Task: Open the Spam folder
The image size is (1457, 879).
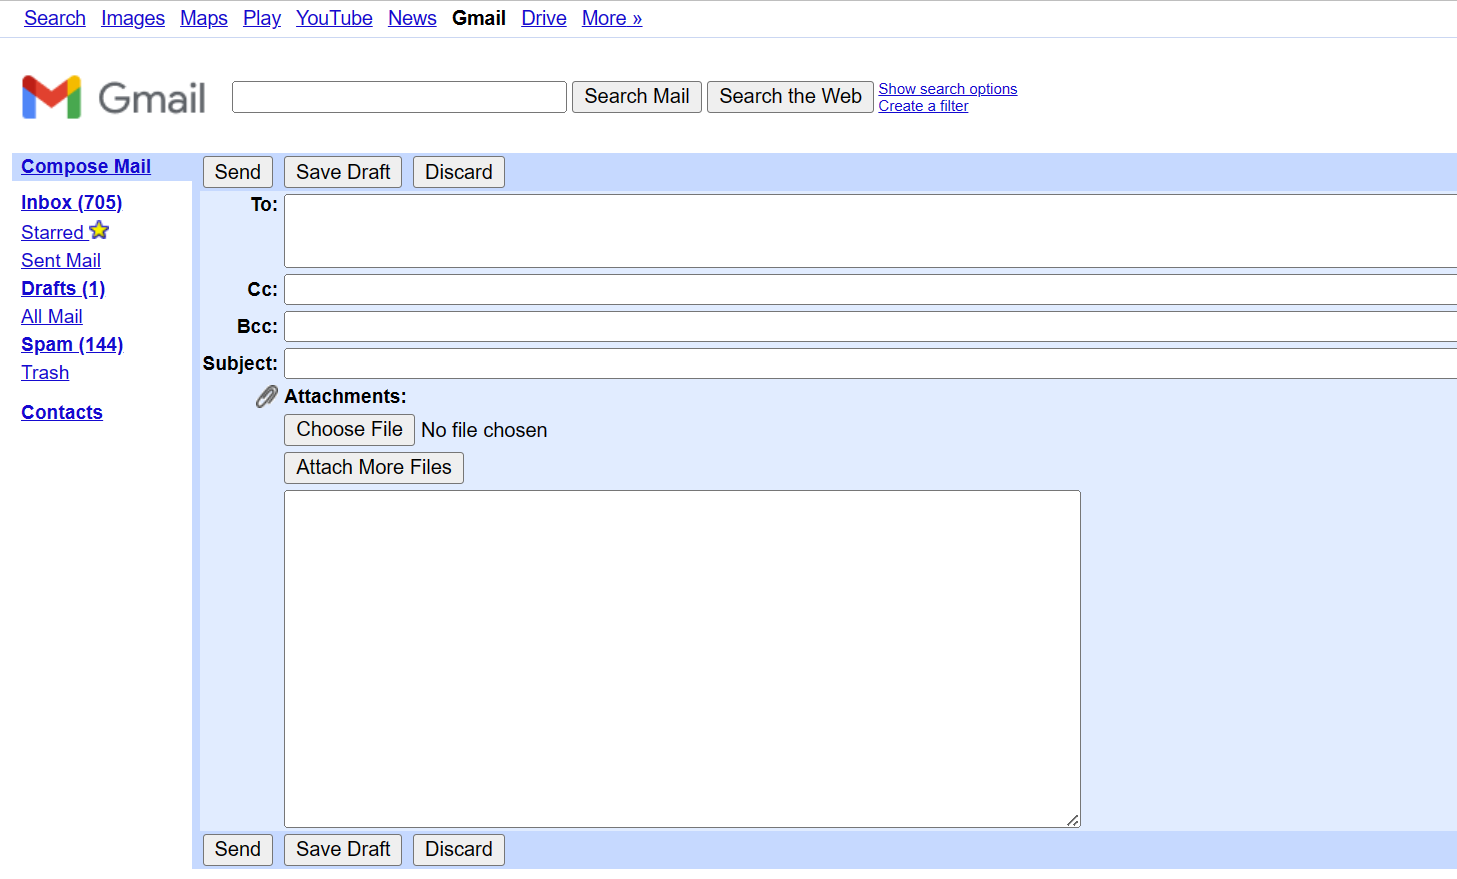Action: (72, 344)
